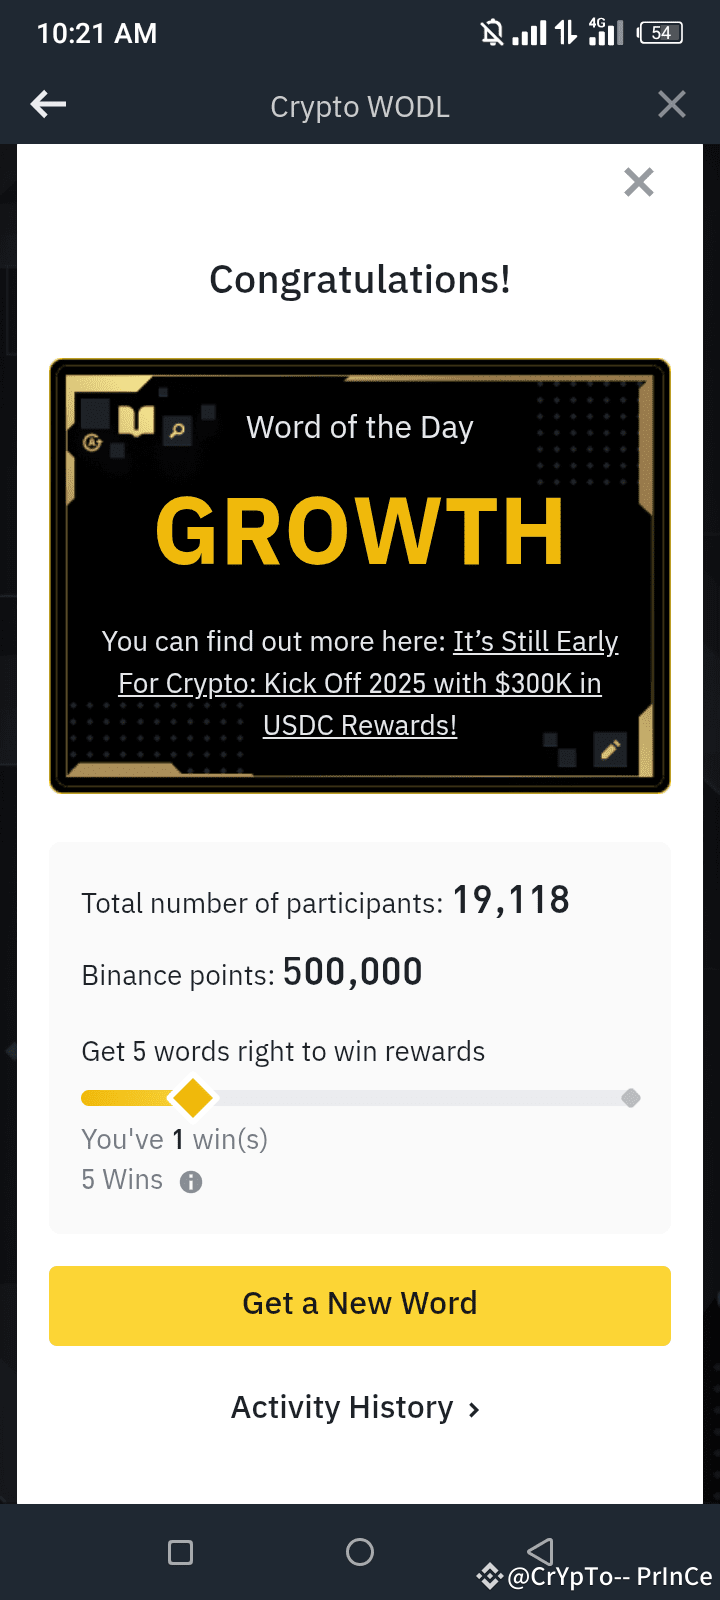The height and width of the screenshot is (1600, 720).
Task: Tap the battery indicator in status bar
Action: tap(660, 33)
